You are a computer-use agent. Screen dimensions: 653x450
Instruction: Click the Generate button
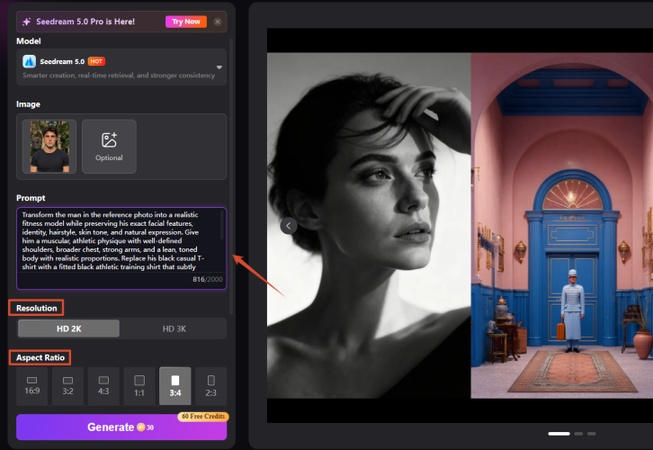tap(121, 427)
